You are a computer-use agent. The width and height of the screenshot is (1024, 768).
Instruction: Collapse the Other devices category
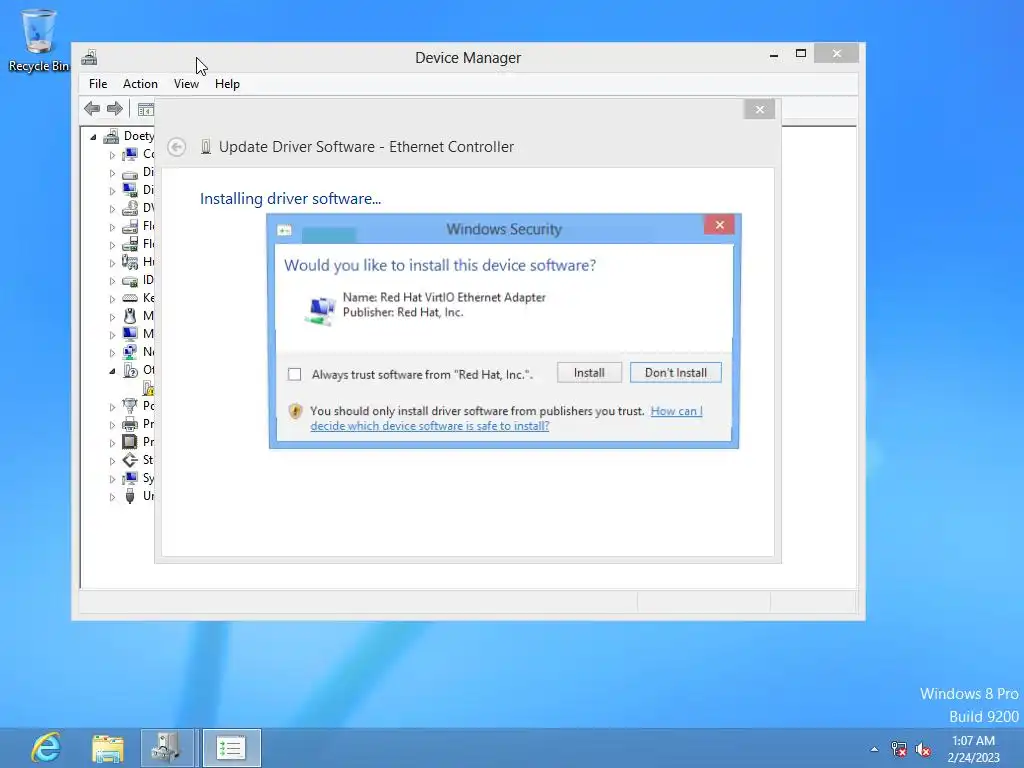point(112,371)
